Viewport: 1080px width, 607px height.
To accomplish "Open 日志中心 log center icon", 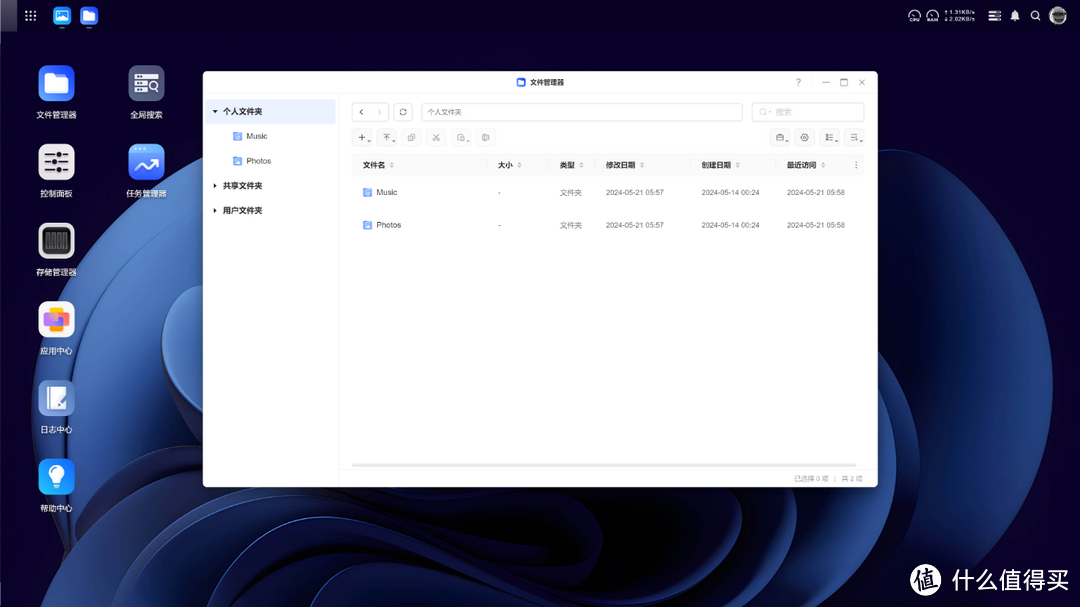I will click(56, 399).
